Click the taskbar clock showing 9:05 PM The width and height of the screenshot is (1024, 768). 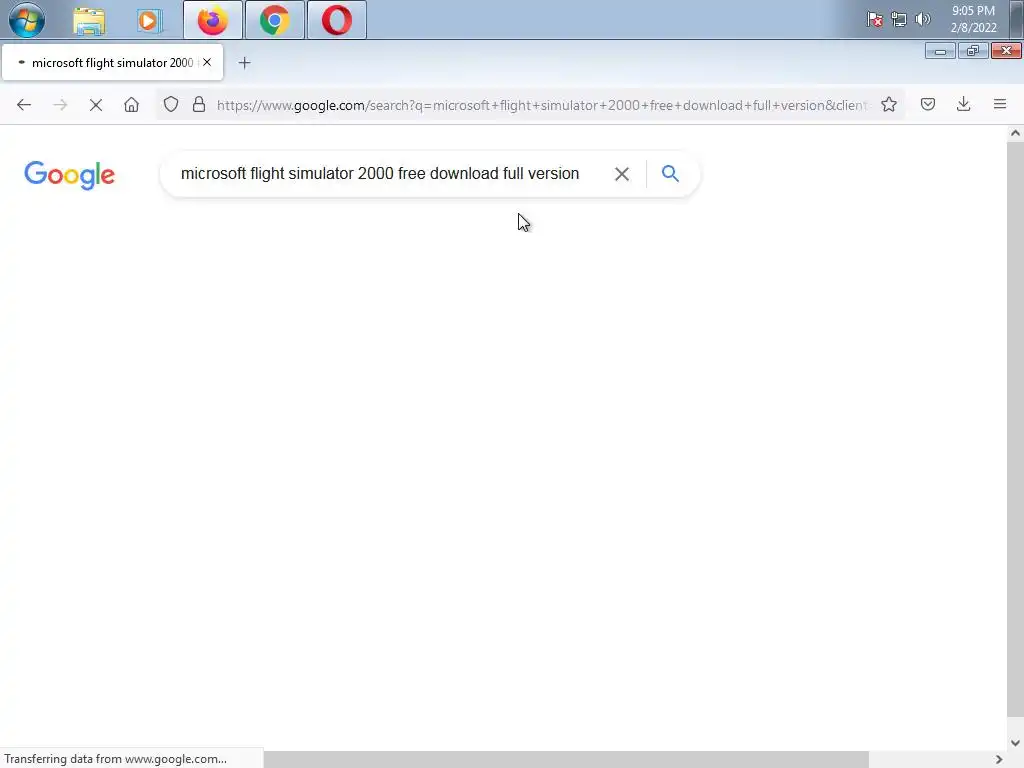[x=974, y=19]
